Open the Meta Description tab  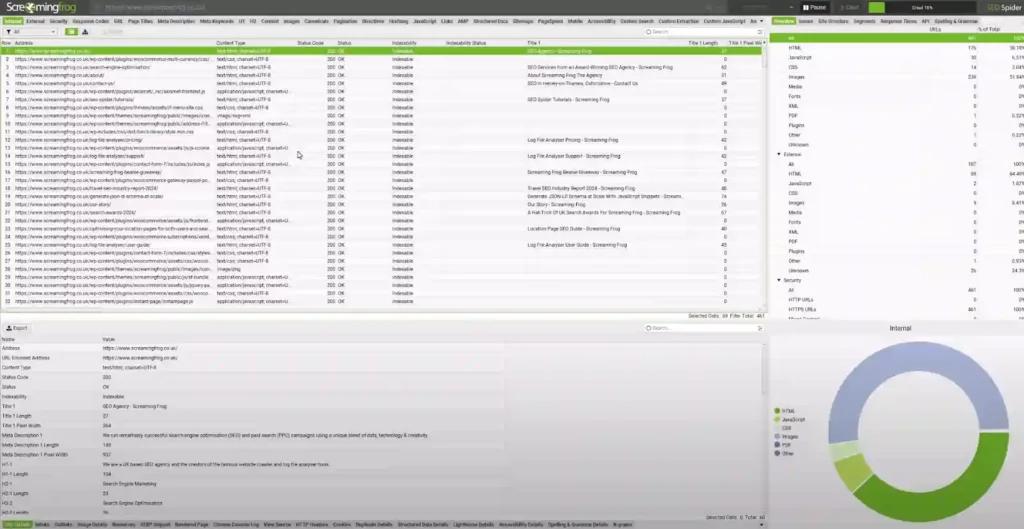pyautogui.click(x=176, y=21)
